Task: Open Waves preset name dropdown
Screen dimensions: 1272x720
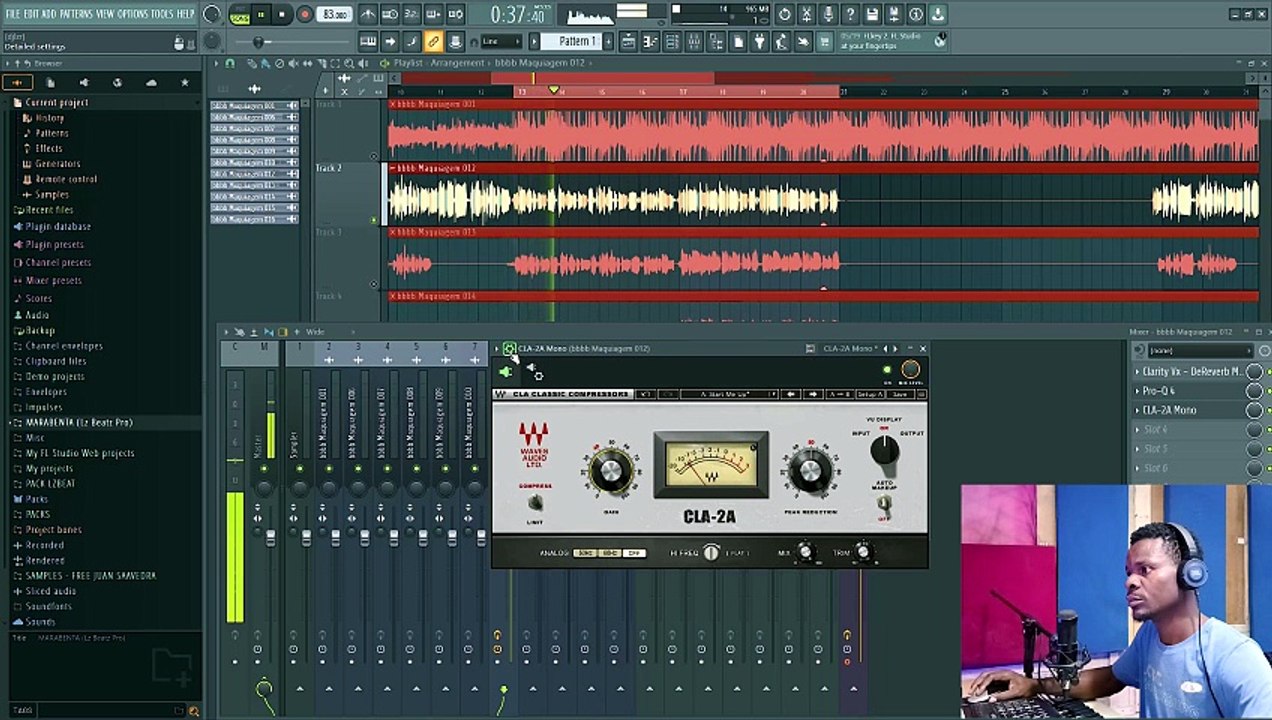Action: pos(730,395)
